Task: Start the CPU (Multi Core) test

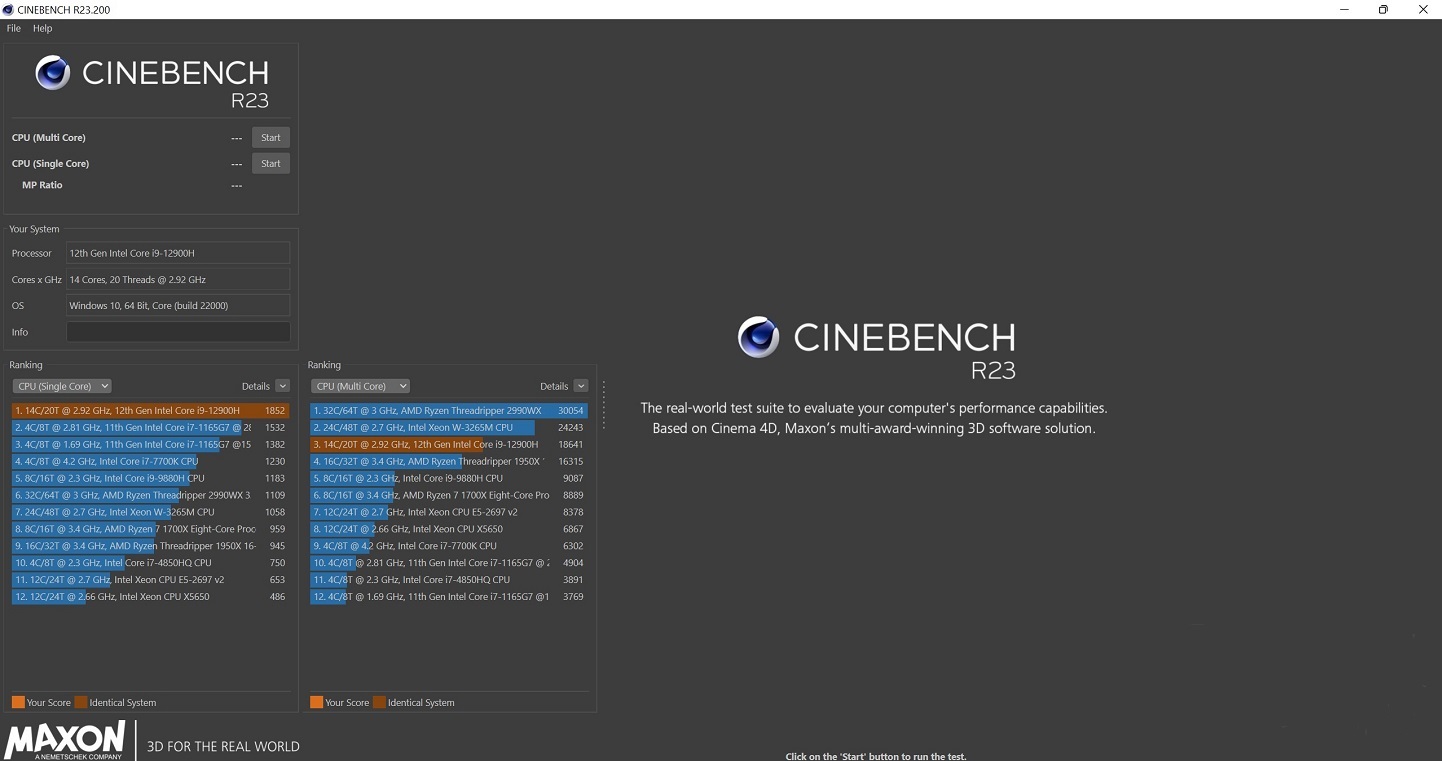Action: [x=270, y=138]
